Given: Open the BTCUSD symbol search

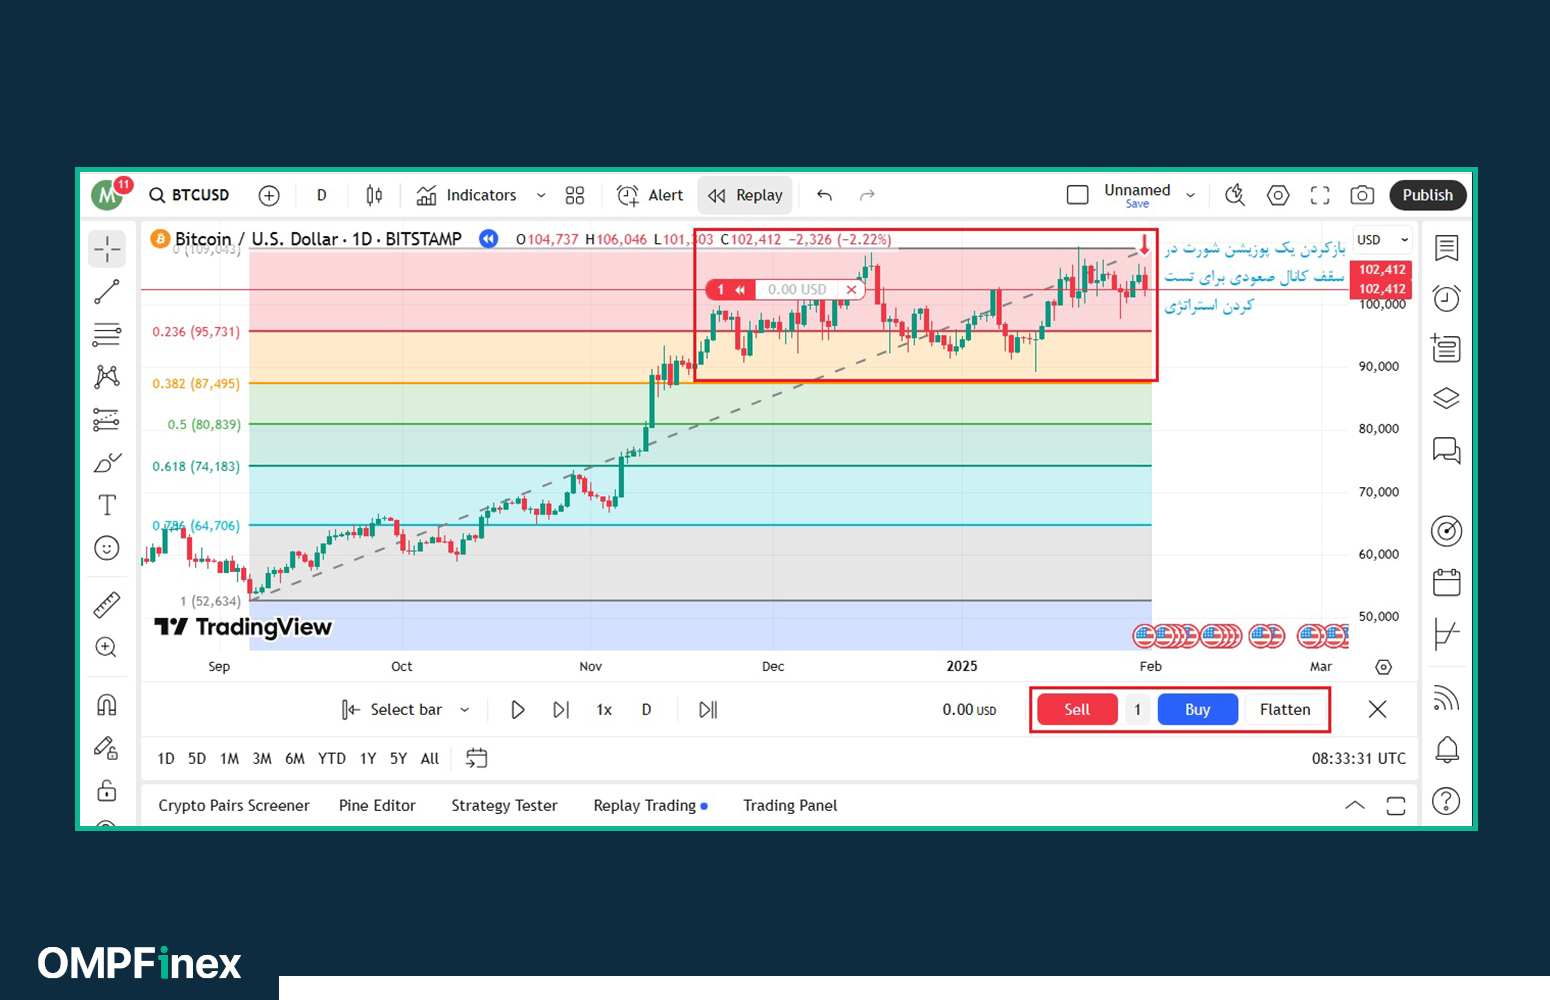Looking at the screenshot, I should click(x=190, y=195).
